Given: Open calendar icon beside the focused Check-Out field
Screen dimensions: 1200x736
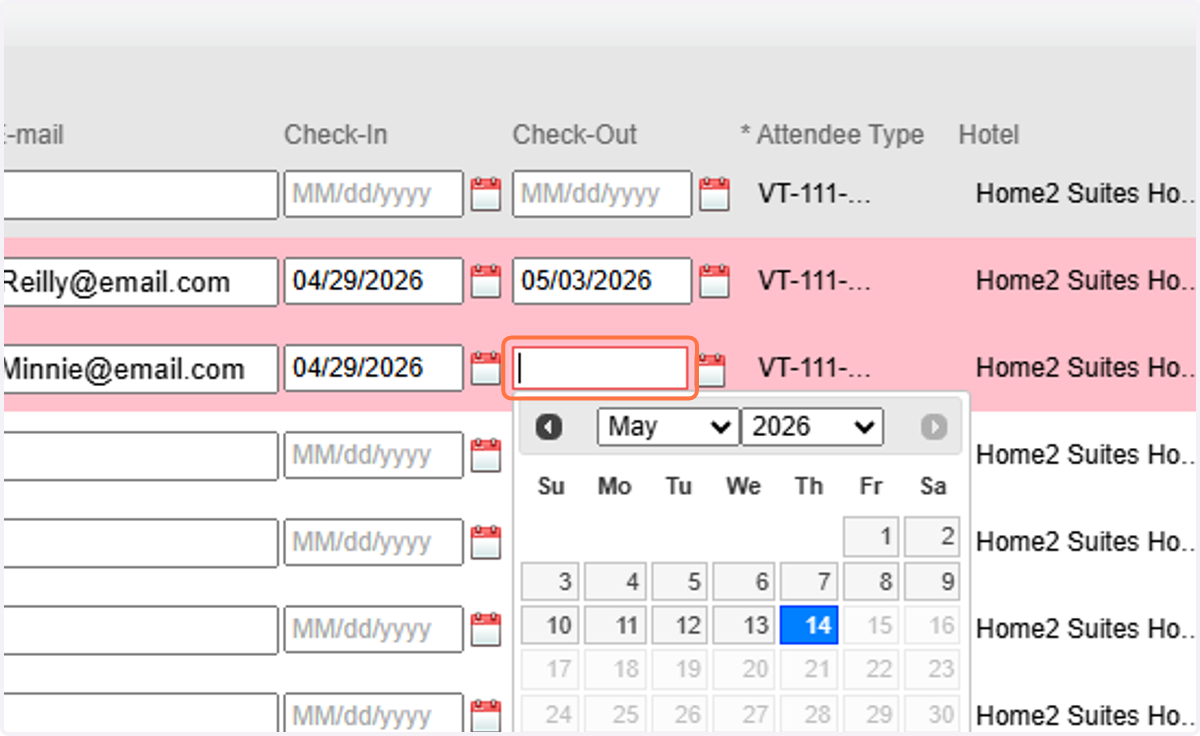Looking at the screenshot, I should click(712, 369).
